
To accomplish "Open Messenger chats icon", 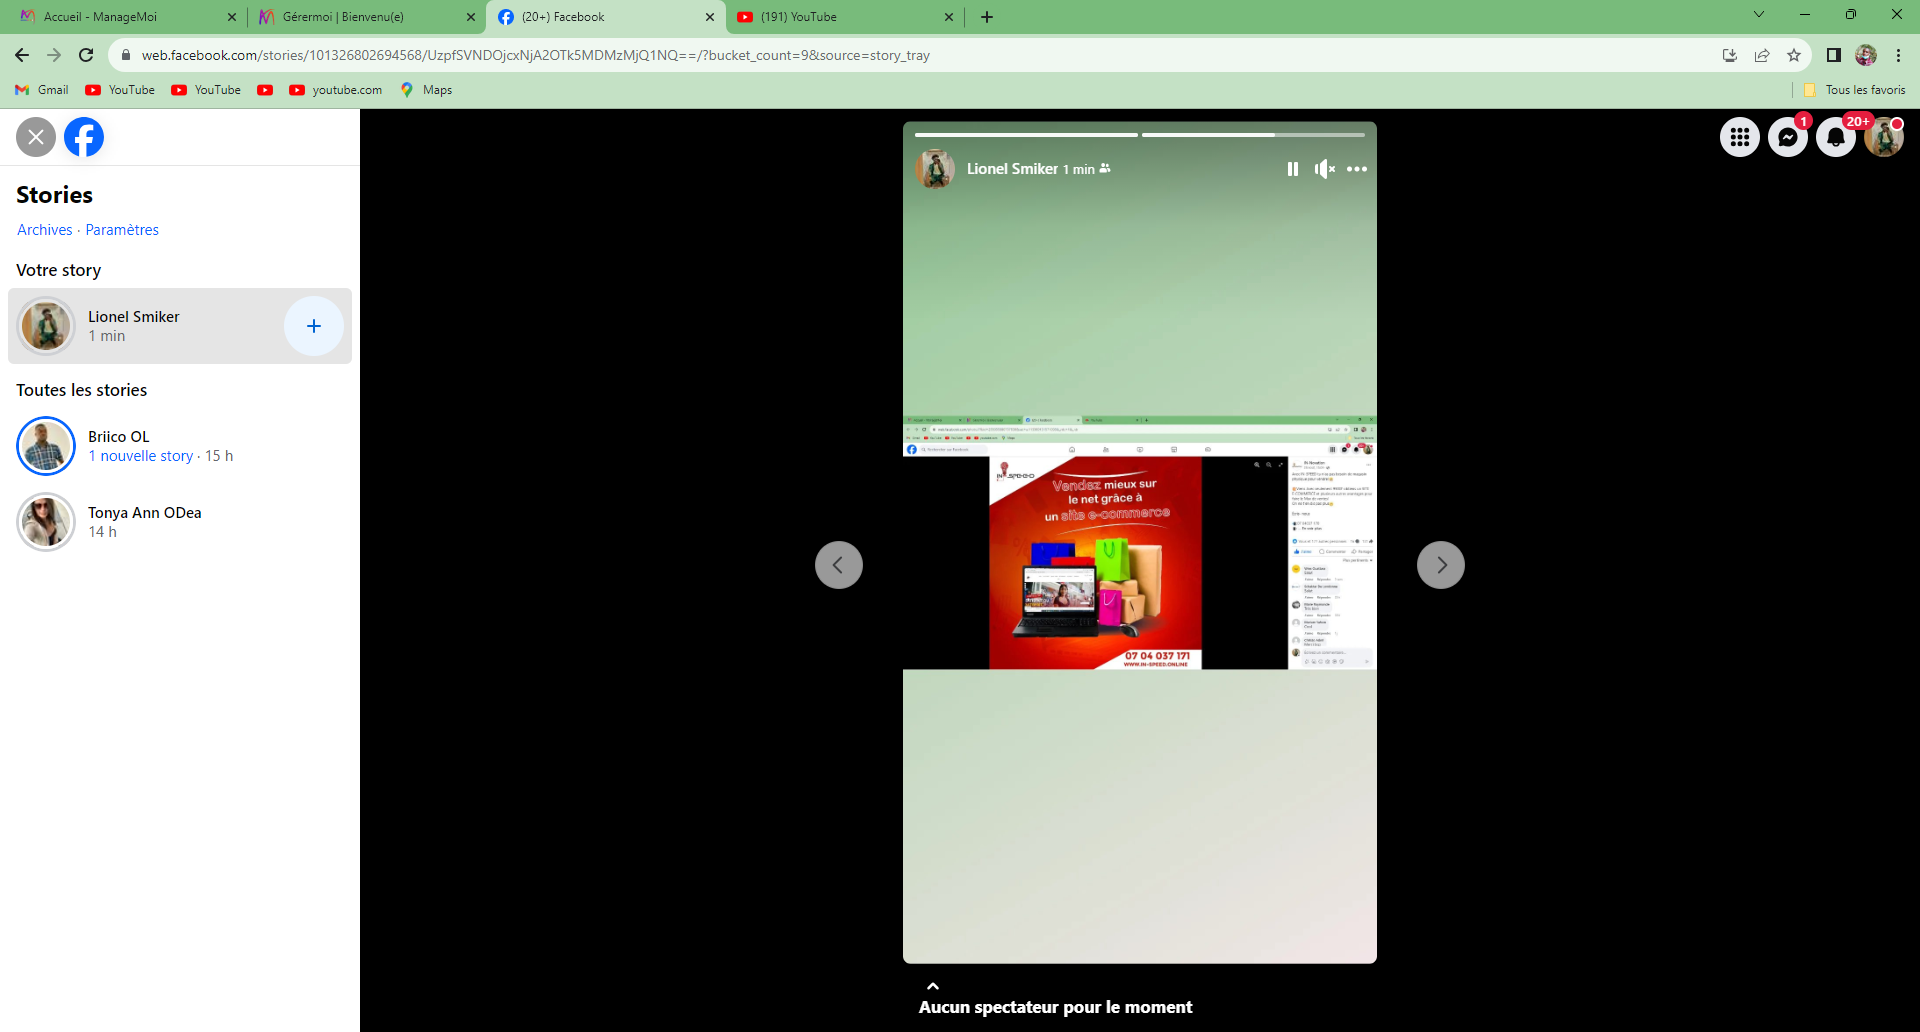I will pos(1787,137).
